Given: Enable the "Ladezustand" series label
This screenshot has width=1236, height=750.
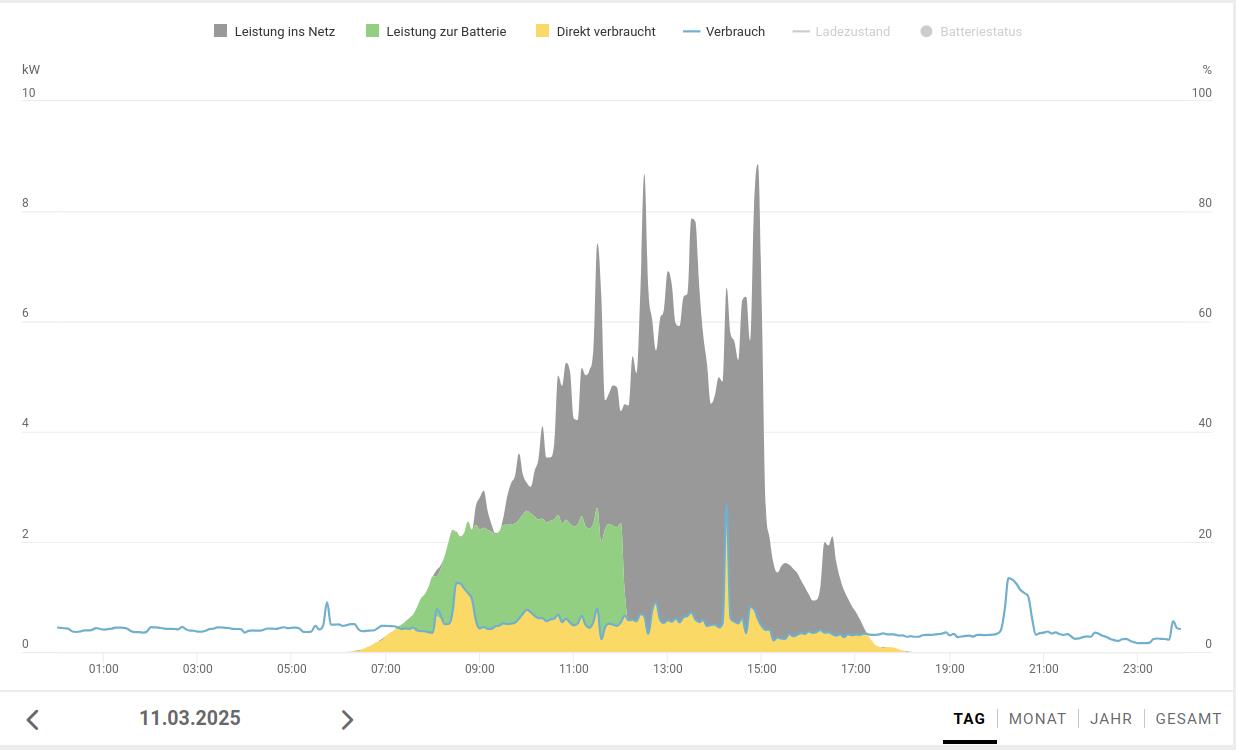Looking at the screenshot, I should (852, 31).
